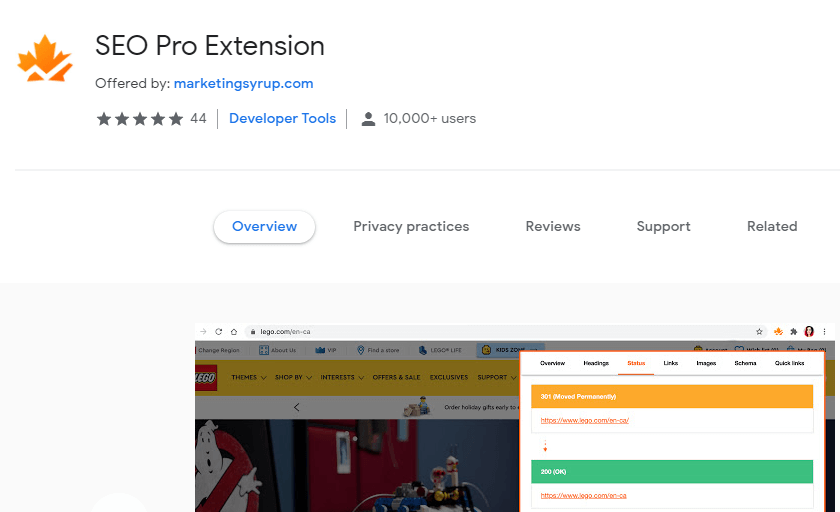This screenshot has height=512, width=840.
Task: Click the left chevron on Lego banner
Action: click(296, 408)
